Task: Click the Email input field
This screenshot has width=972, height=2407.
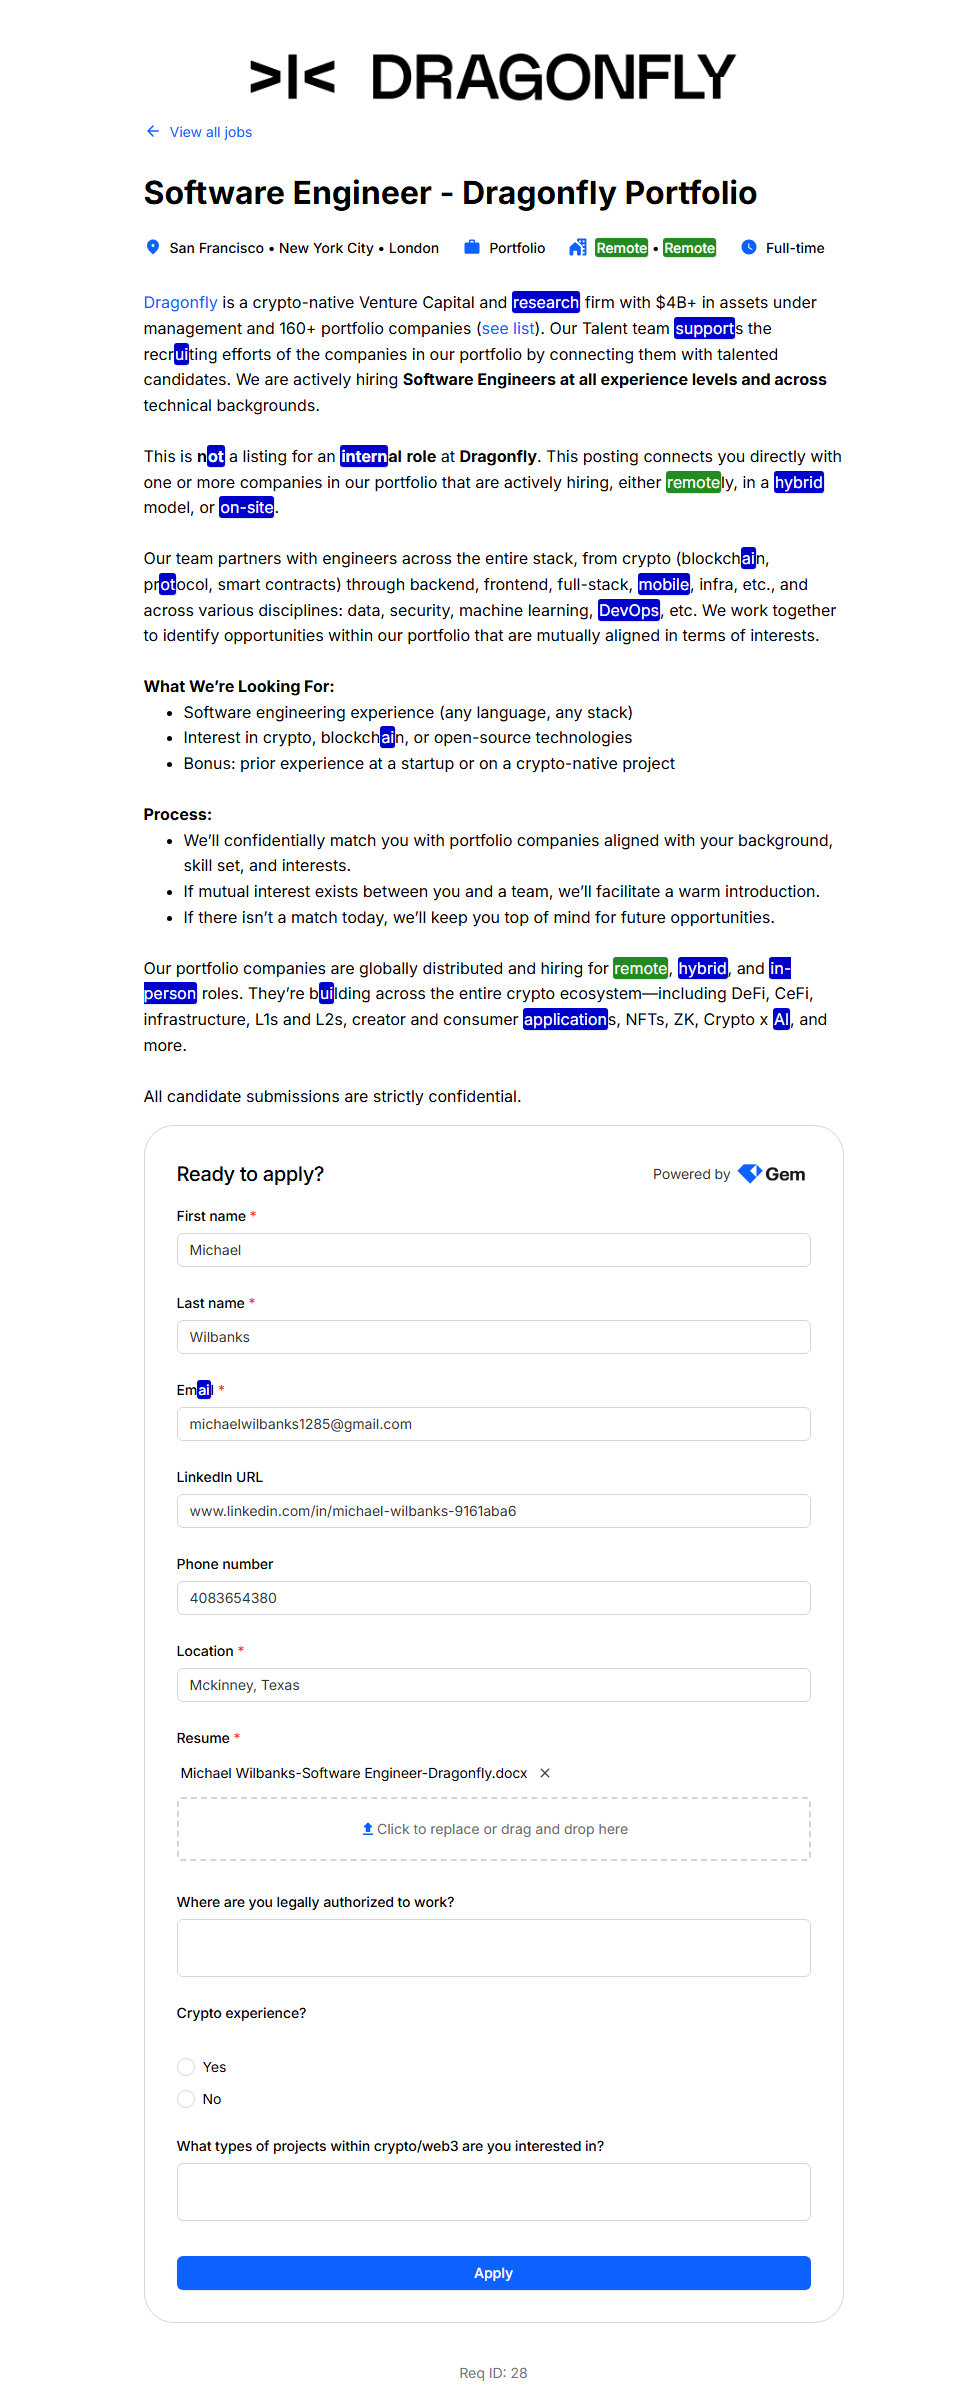Action: pos(493,1424)
